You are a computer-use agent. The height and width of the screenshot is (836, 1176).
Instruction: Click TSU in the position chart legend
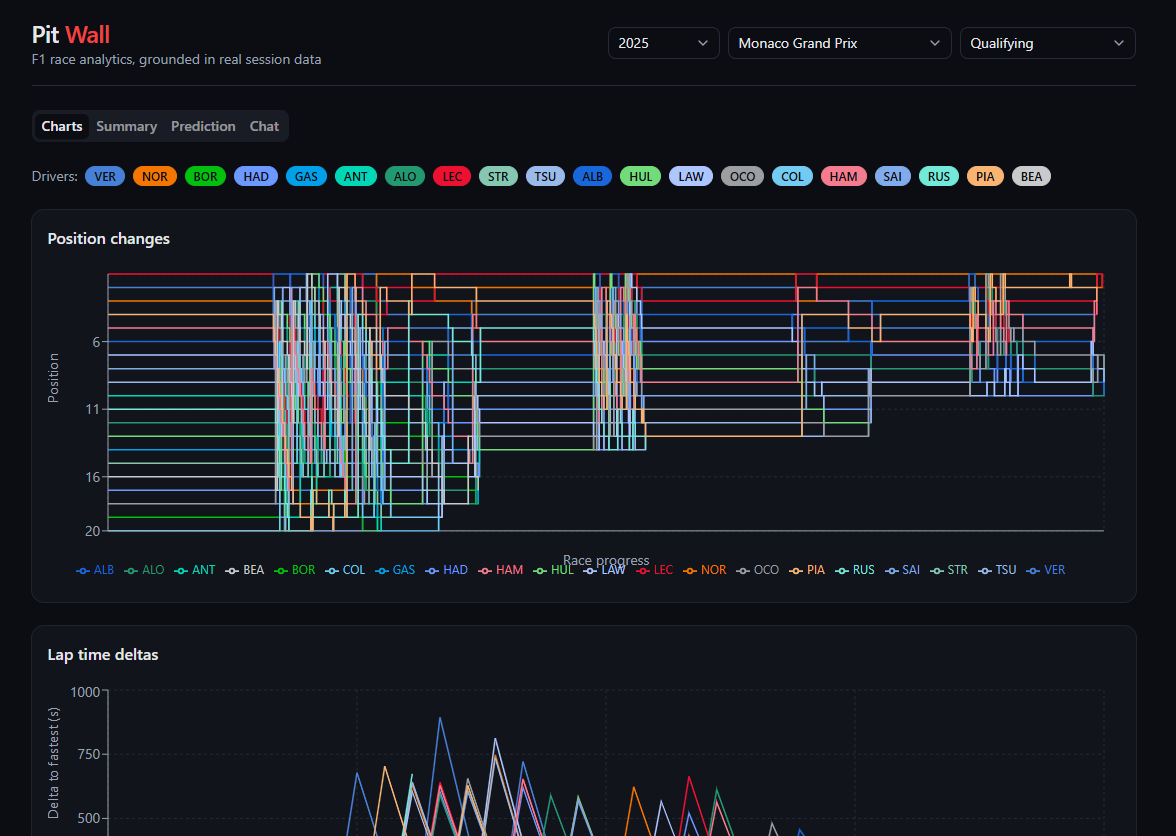click(x=998, y=570)
